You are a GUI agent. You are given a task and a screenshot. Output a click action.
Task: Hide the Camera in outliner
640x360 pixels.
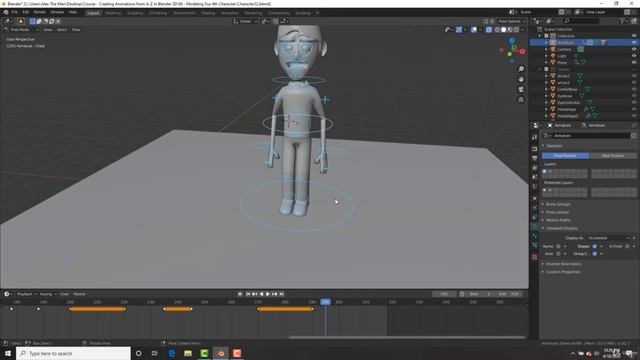click(634, 49)
